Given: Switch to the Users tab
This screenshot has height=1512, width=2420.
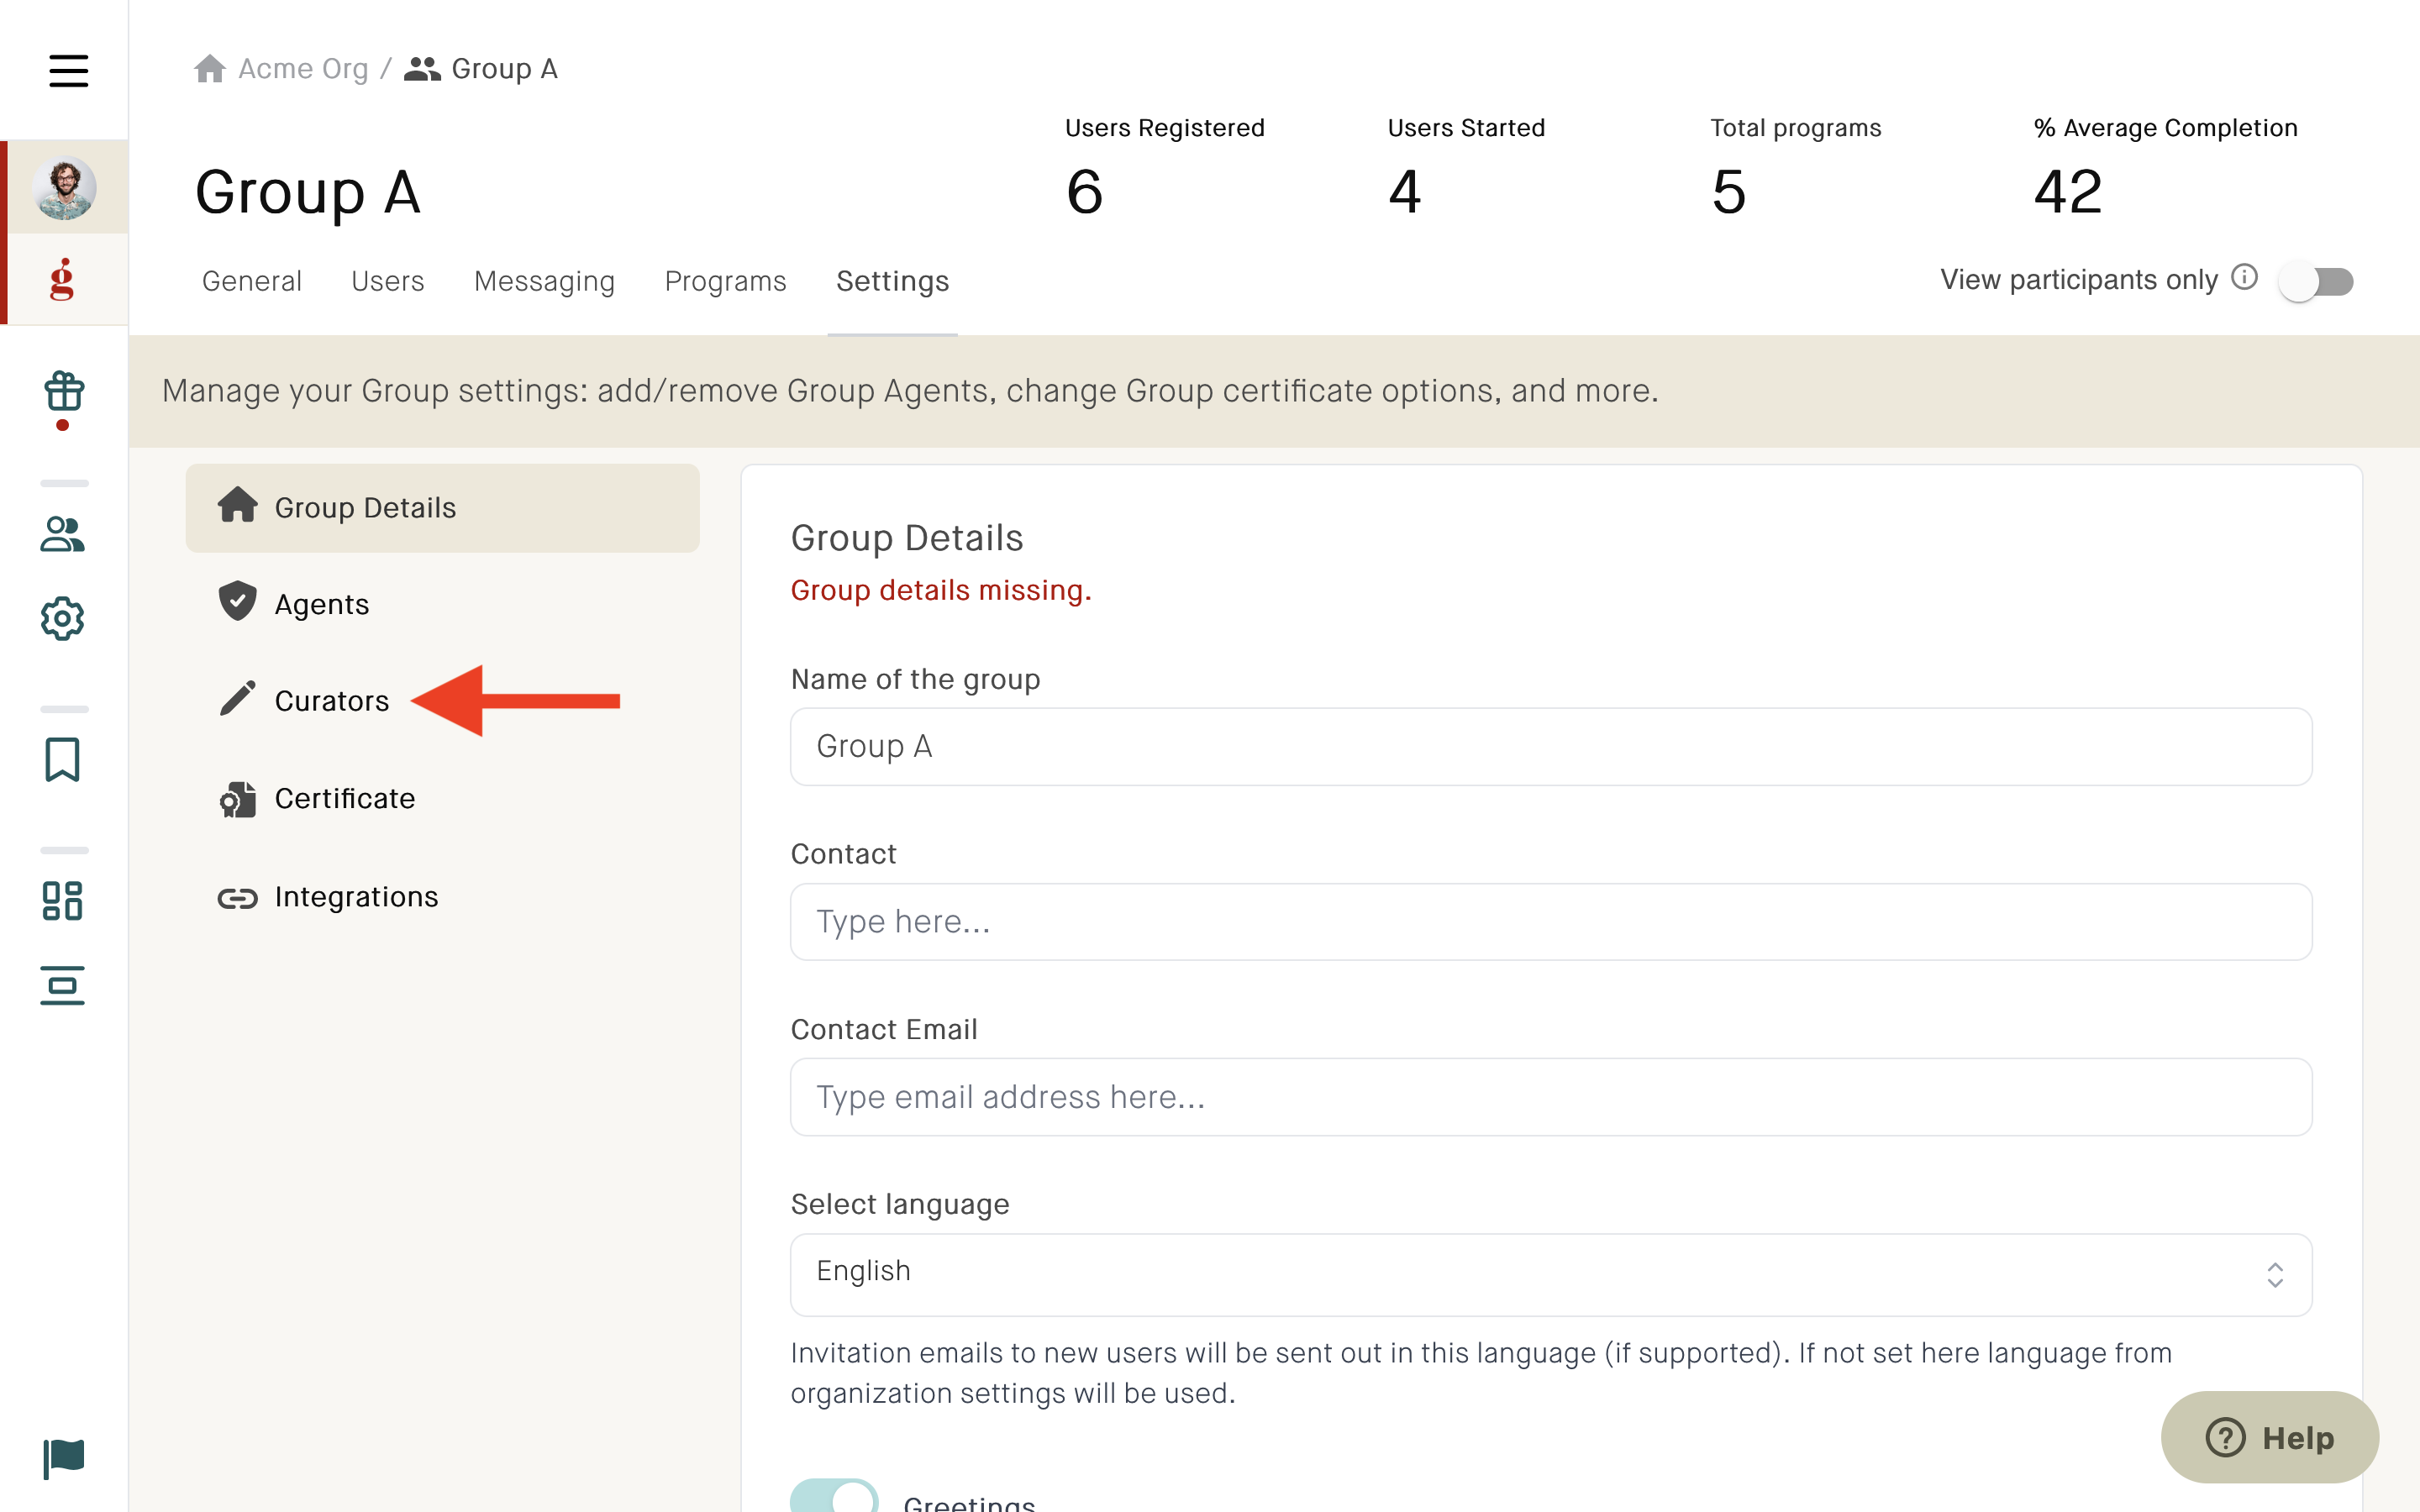Looking at the screenshot, I should [388, 281].
